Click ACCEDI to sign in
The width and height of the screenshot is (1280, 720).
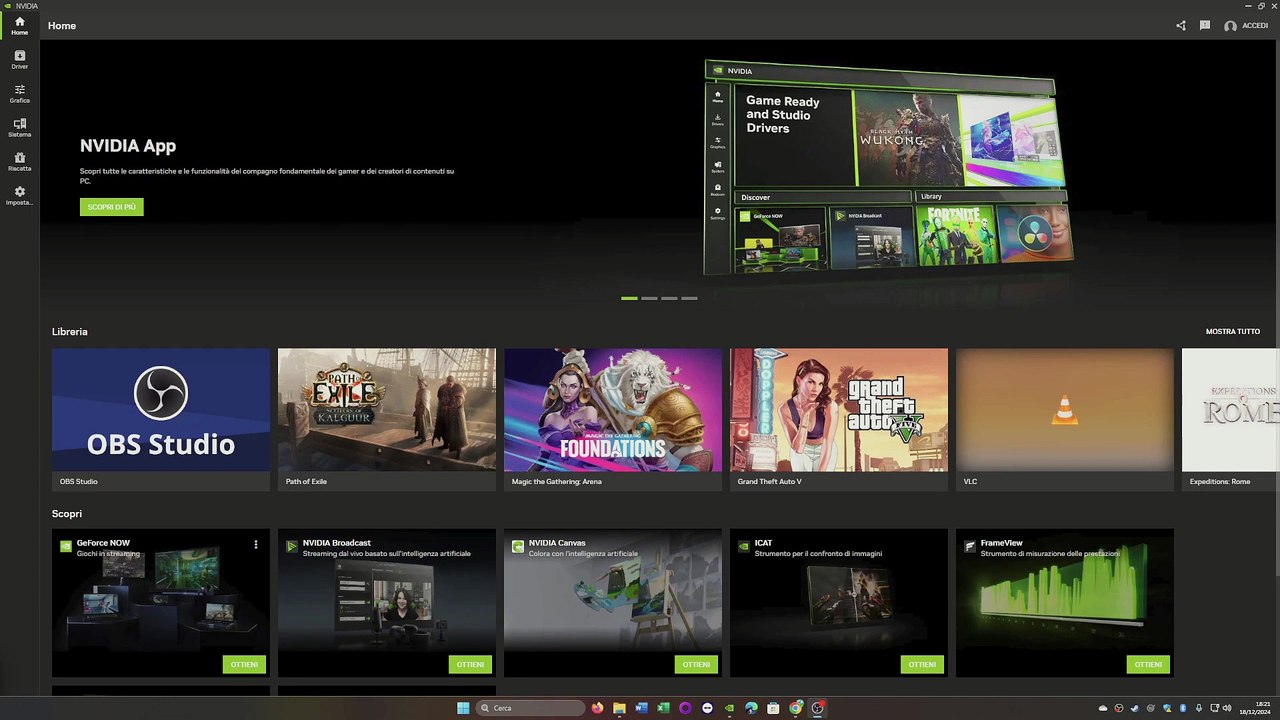click(1246, 26)
